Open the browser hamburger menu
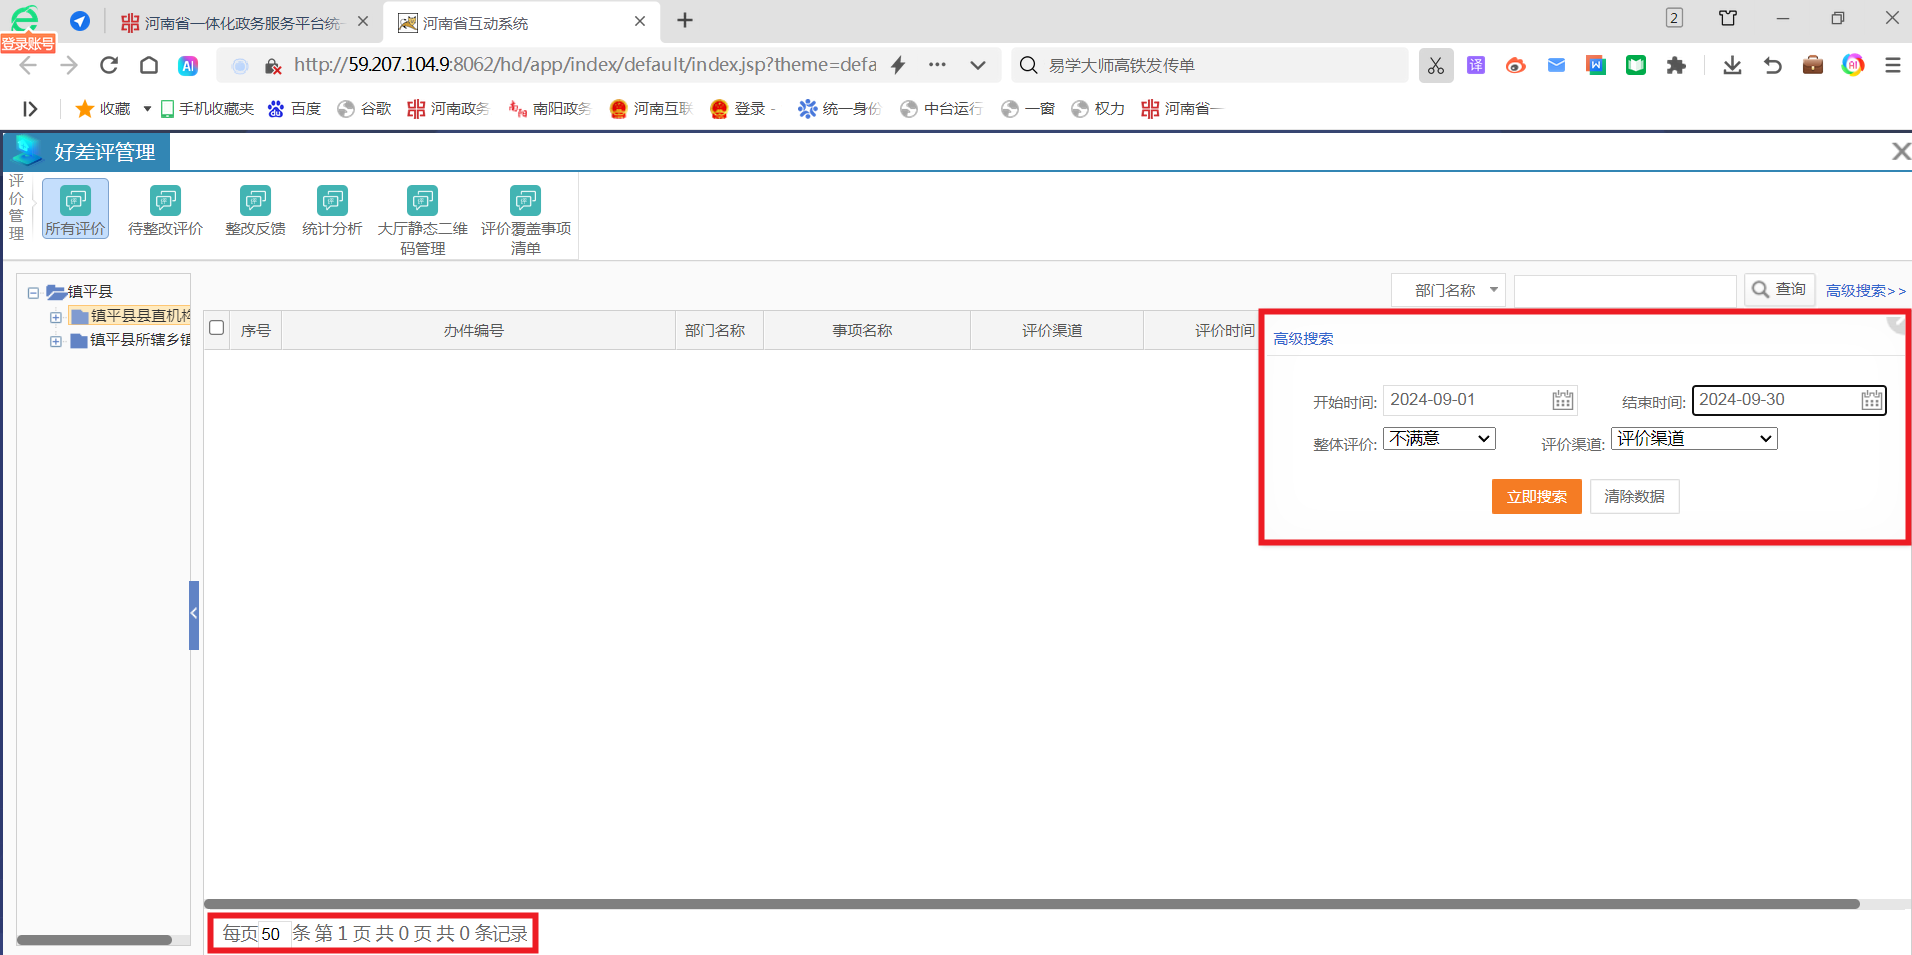The height and width of the screenshot is (955, 1912). pos(1892,65)
